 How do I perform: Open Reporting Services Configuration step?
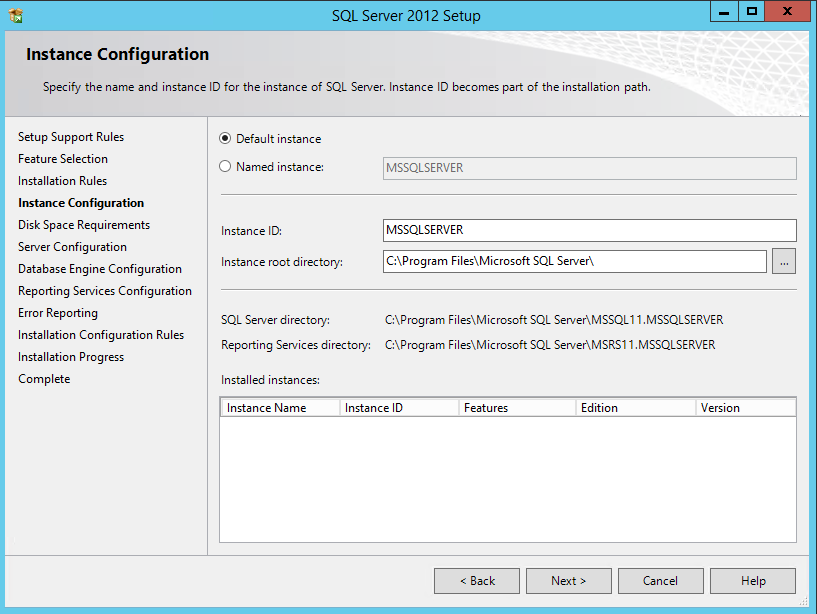click(105, 290)
